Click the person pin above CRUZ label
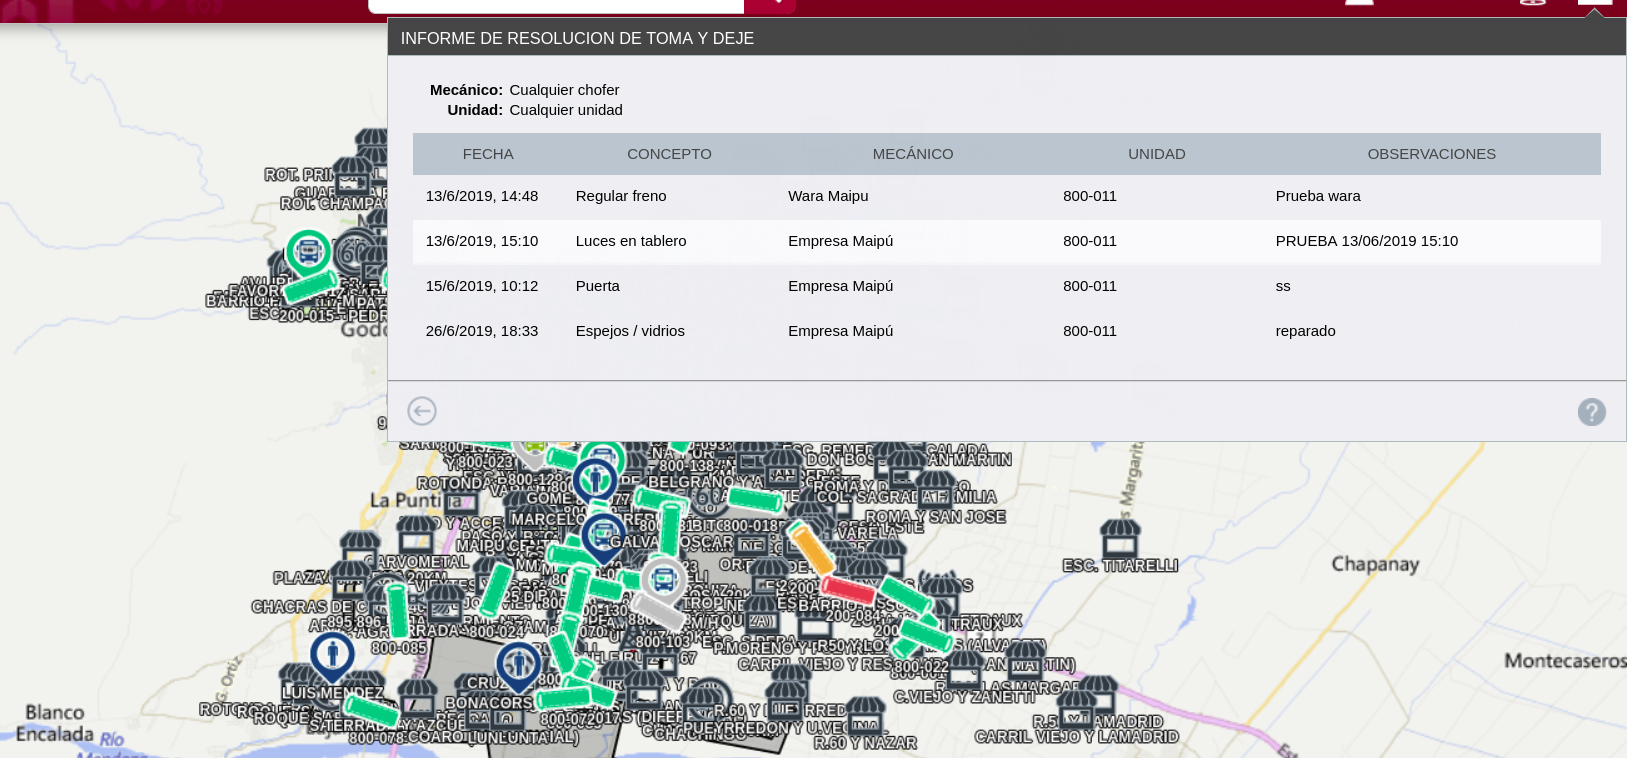Image resolution: width=1627 pixels, height=758 pixels. tap(519, 664)
